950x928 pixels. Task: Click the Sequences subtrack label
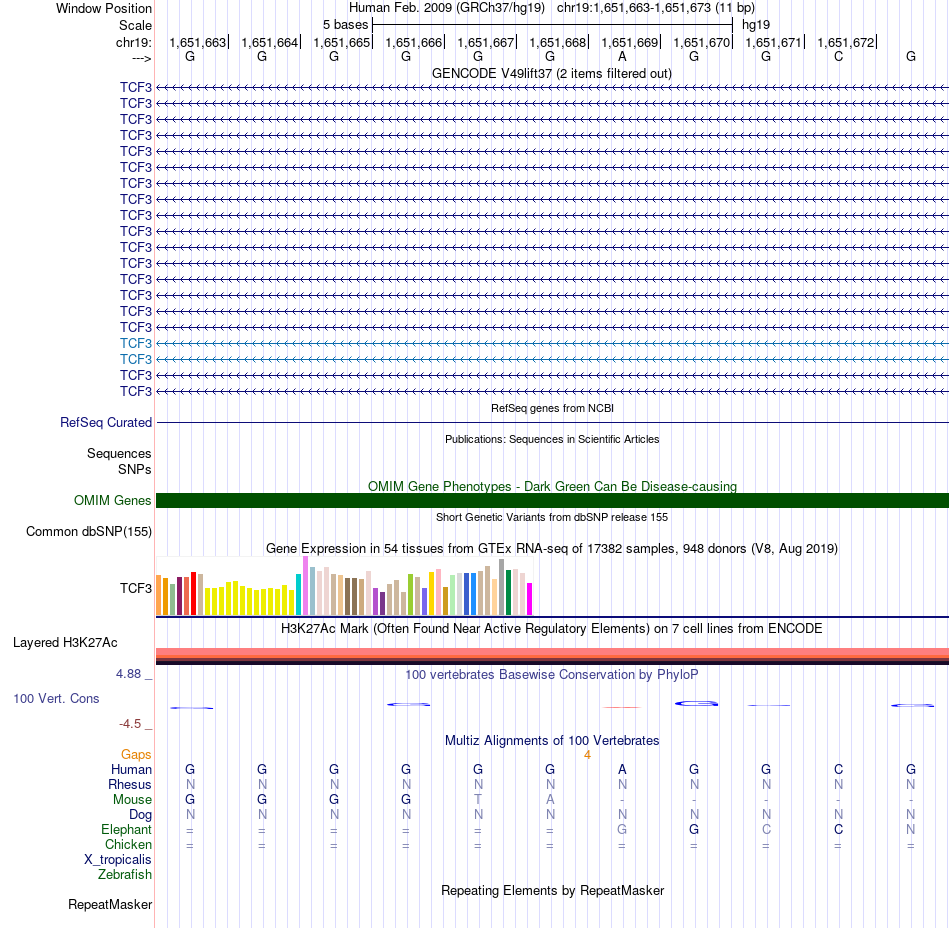119,453
